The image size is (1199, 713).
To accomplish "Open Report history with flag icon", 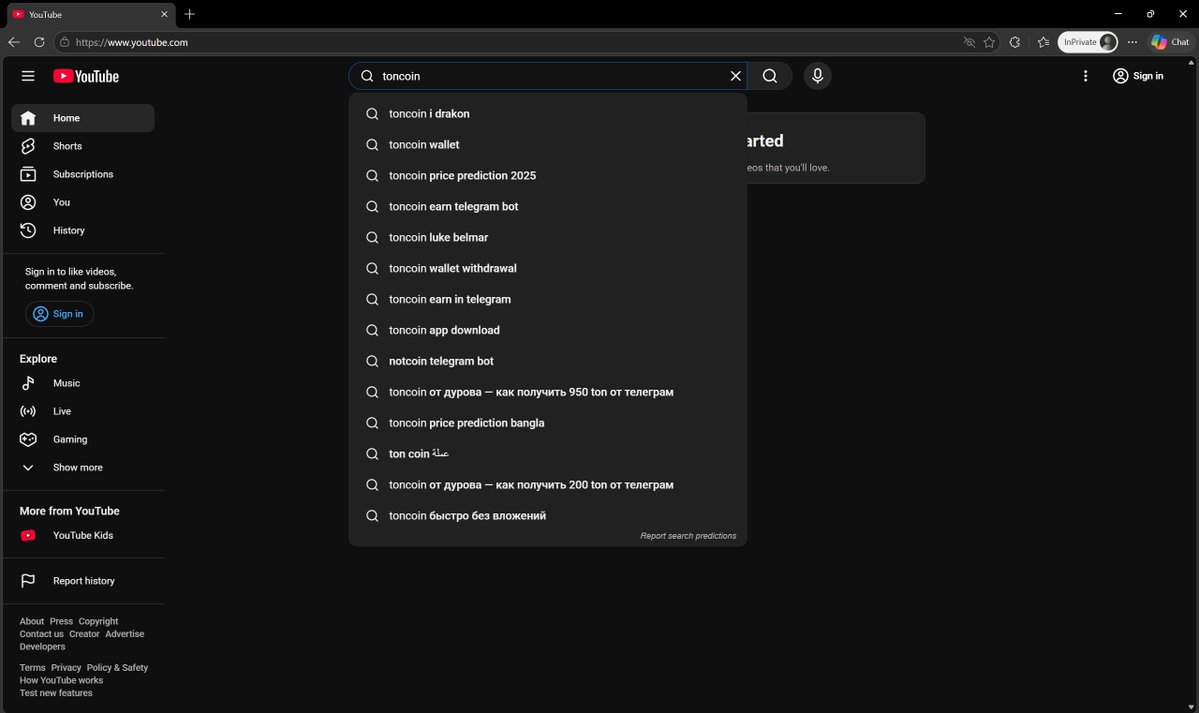I will point(83,581).
